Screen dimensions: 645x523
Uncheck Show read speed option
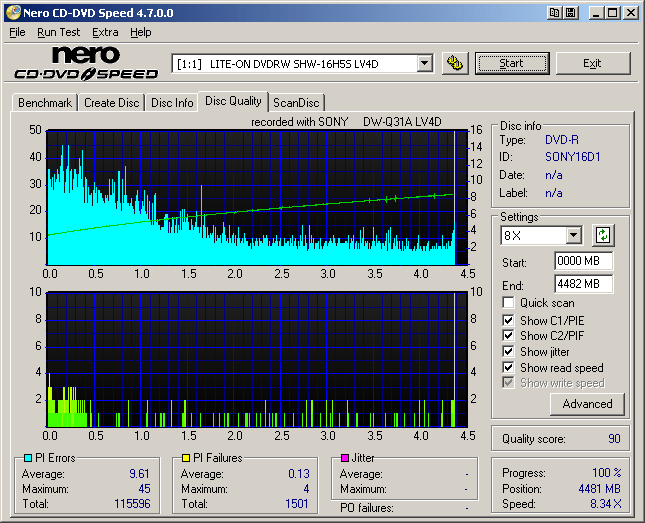(508, 367)
